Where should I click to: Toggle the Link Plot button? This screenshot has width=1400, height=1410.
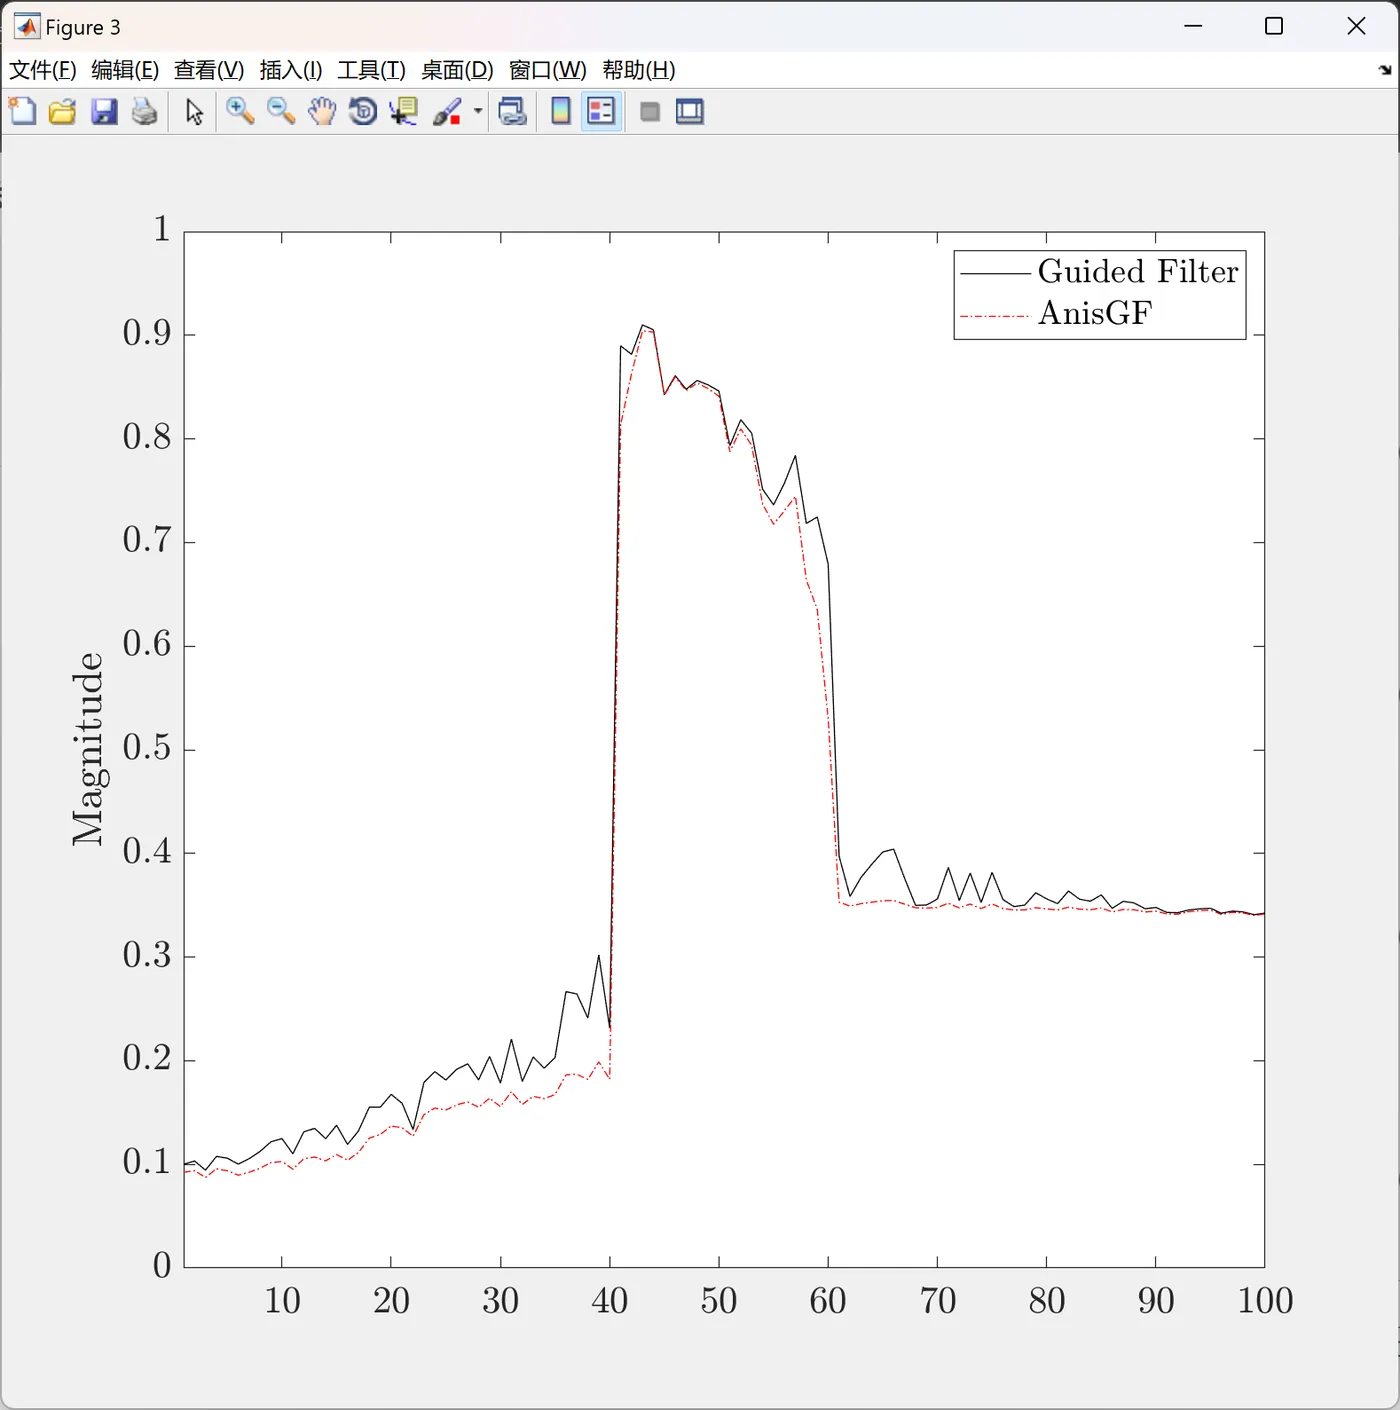point(513,111)
